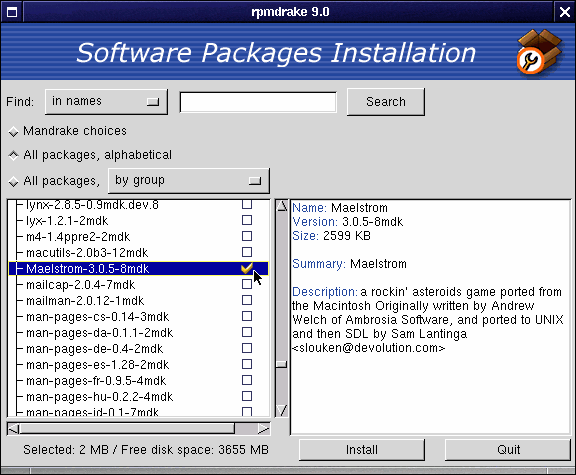Click the horizontal scroll right arrow
576x475 pixels.
pos(264,429)
